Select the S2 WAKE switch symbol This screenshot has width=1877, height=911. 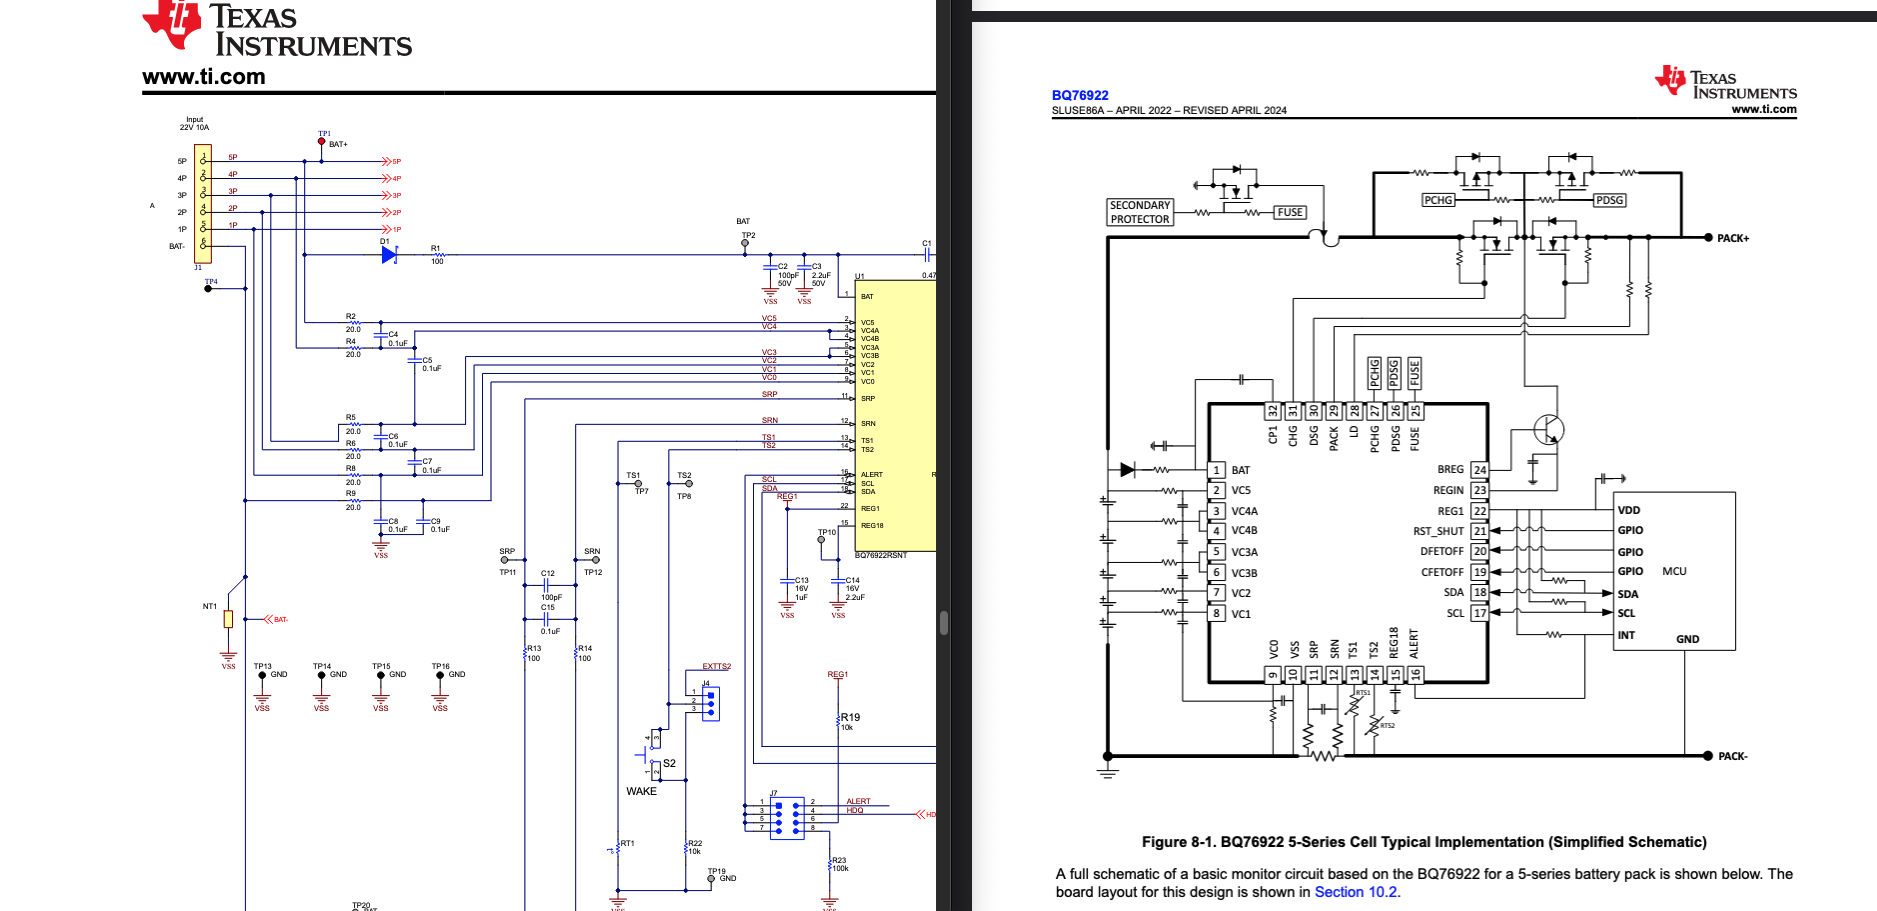652,754
